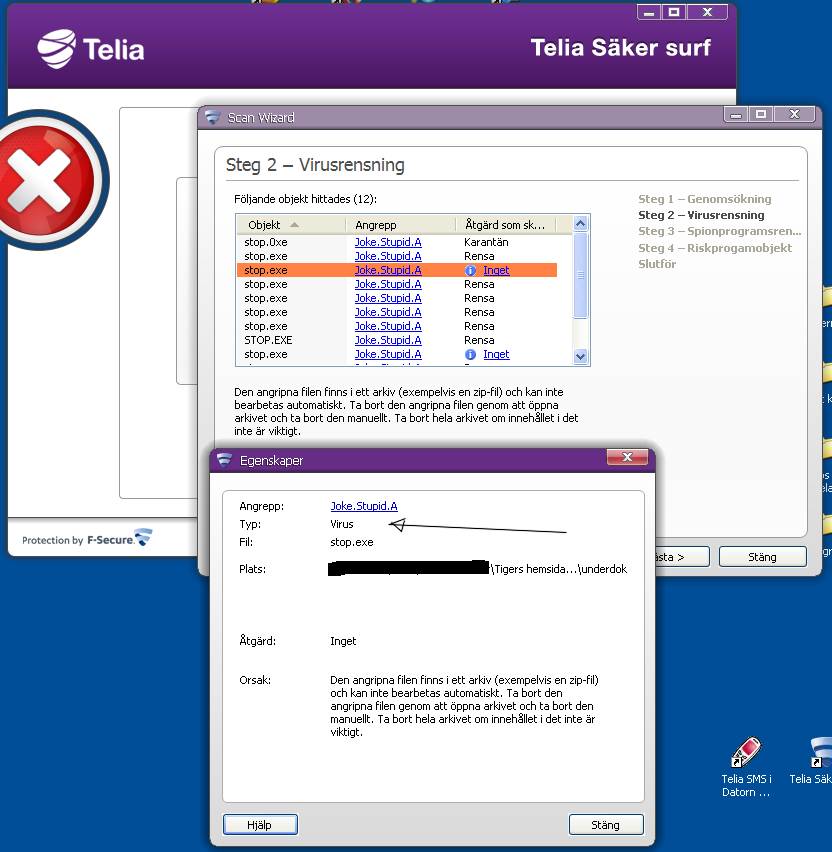Maximize the Telia Säker surf window
This screenshot has width=832, height=852.
[x=674, y=12]
